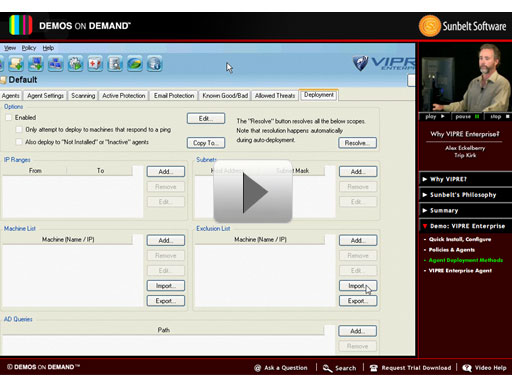Click the Edit button in Options
The height and width of the screenshot is (384, 512).
pos(206,119)
